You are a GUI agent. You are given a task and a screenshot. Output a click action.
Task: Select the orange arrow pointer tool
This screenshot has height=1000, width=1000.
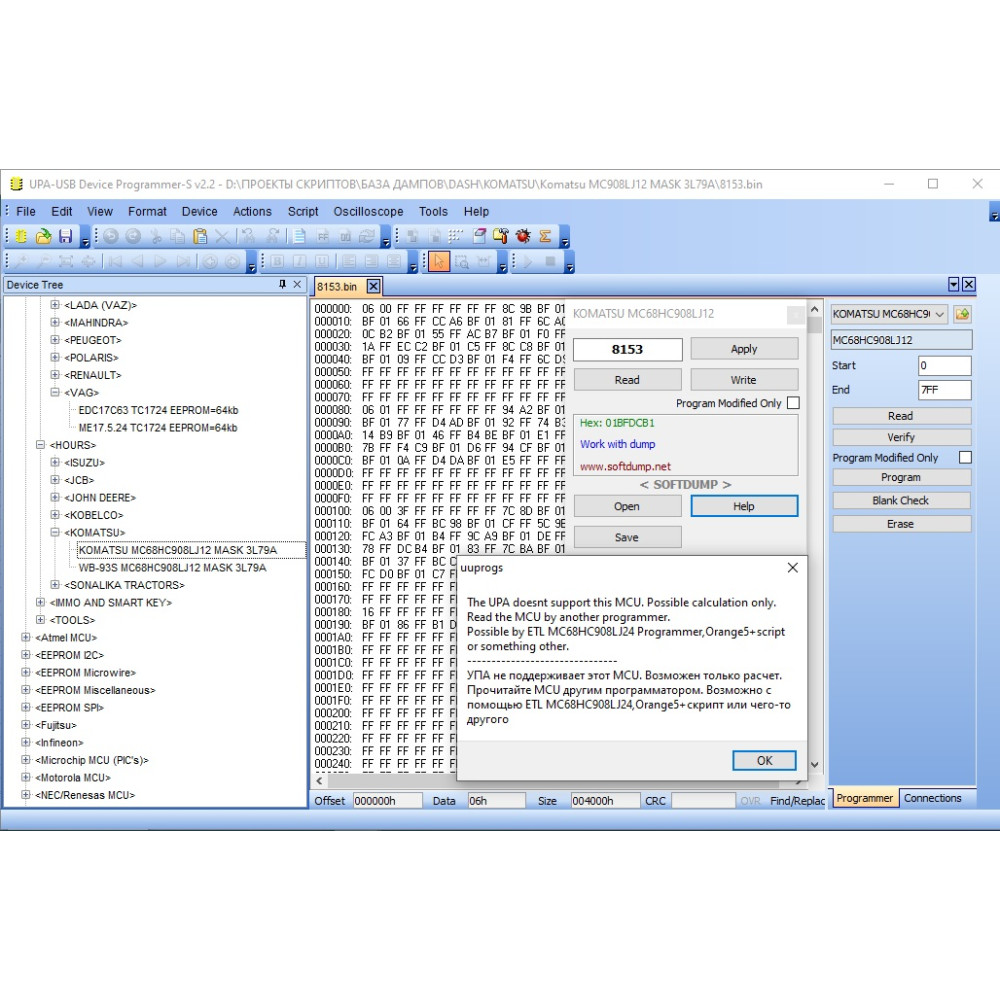(439, 261)
